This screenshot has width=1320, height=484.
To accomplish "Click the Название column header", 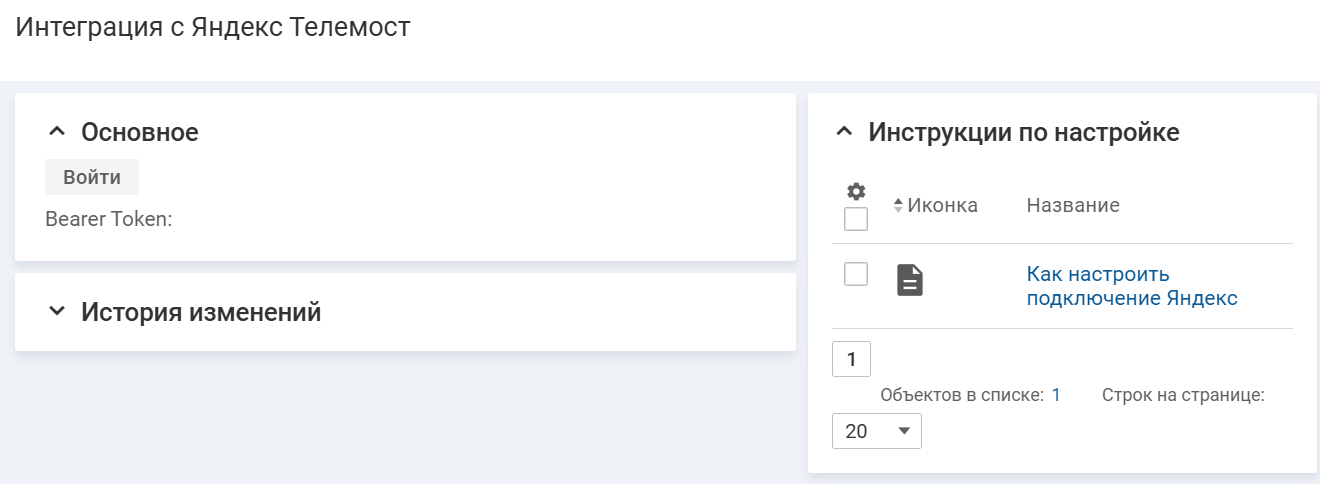I will 1073,206.
